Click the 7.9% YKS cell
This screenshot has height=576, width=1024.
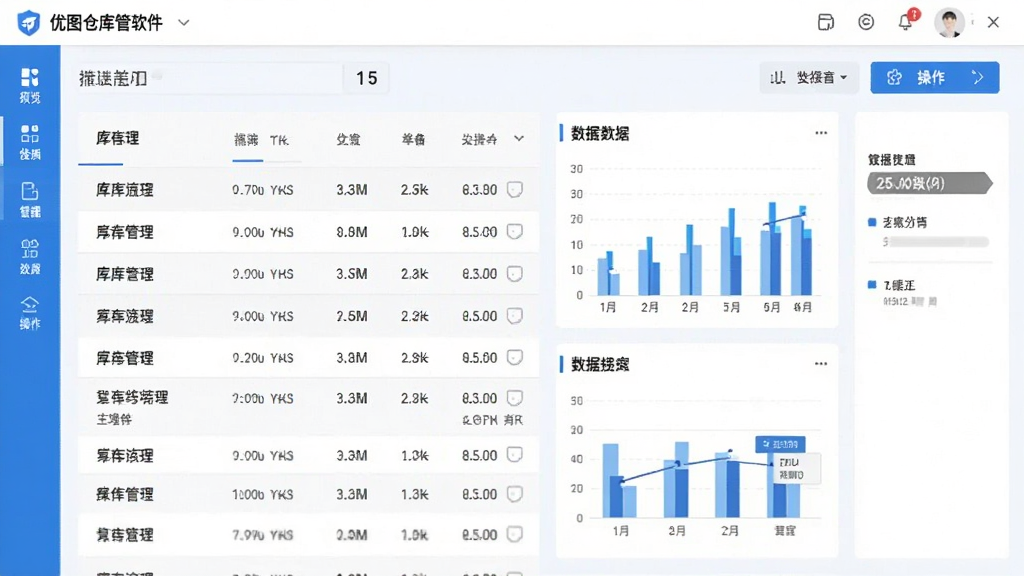click(263, 535)
